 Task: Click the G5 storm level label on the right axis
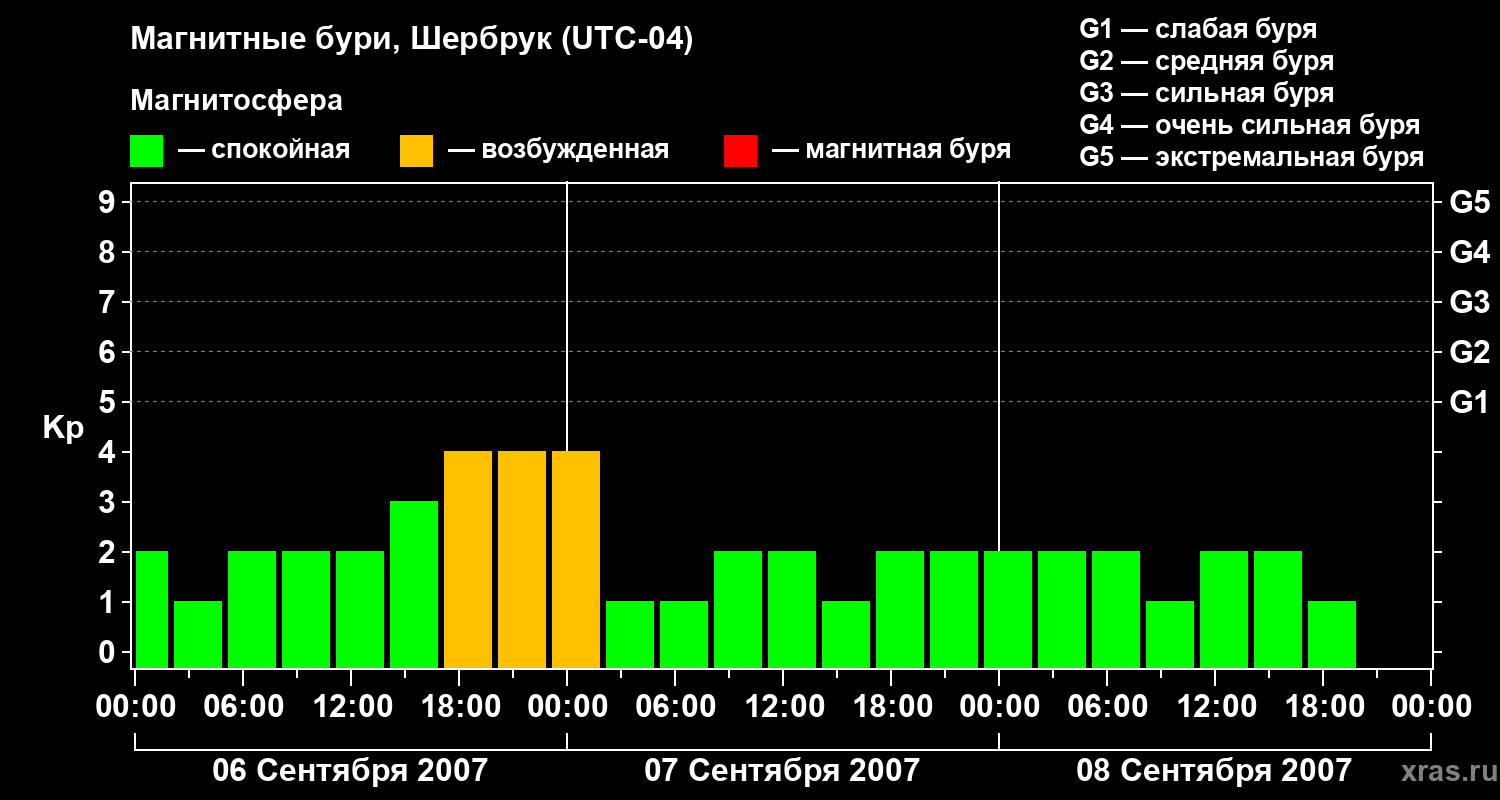1469,202
